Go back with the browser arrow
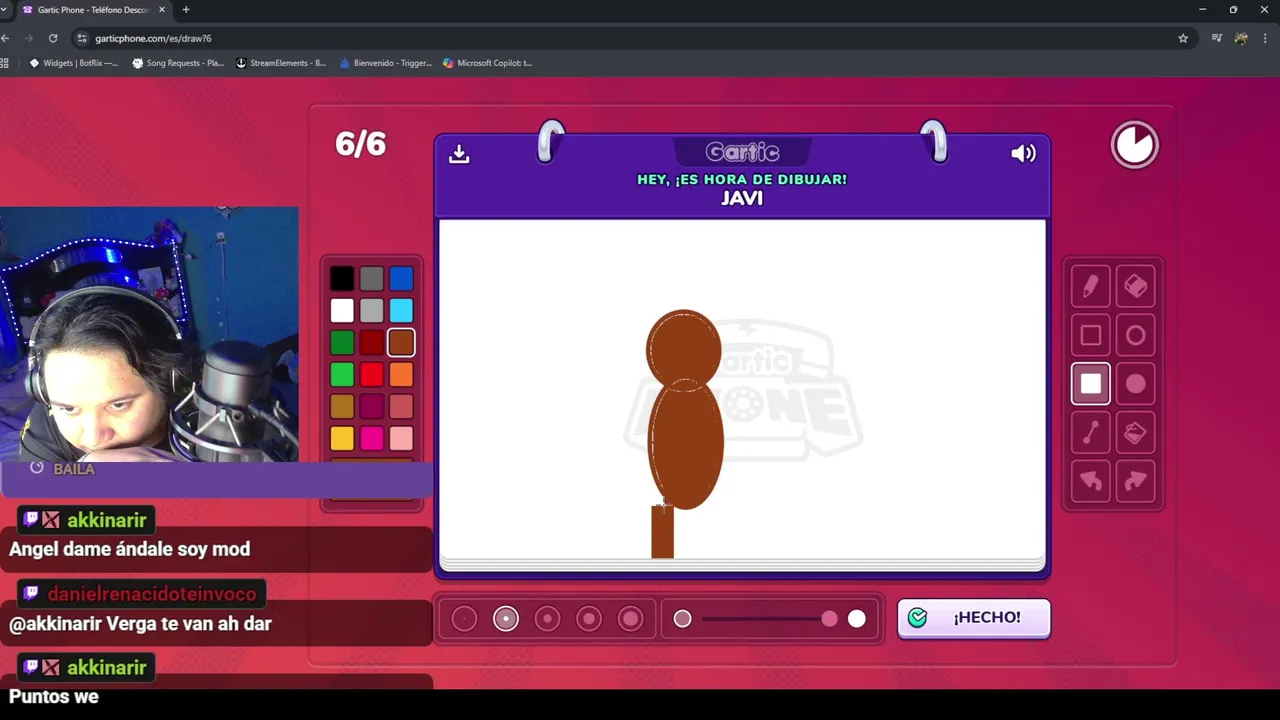1280x720 pixels. tap(6, 38)
